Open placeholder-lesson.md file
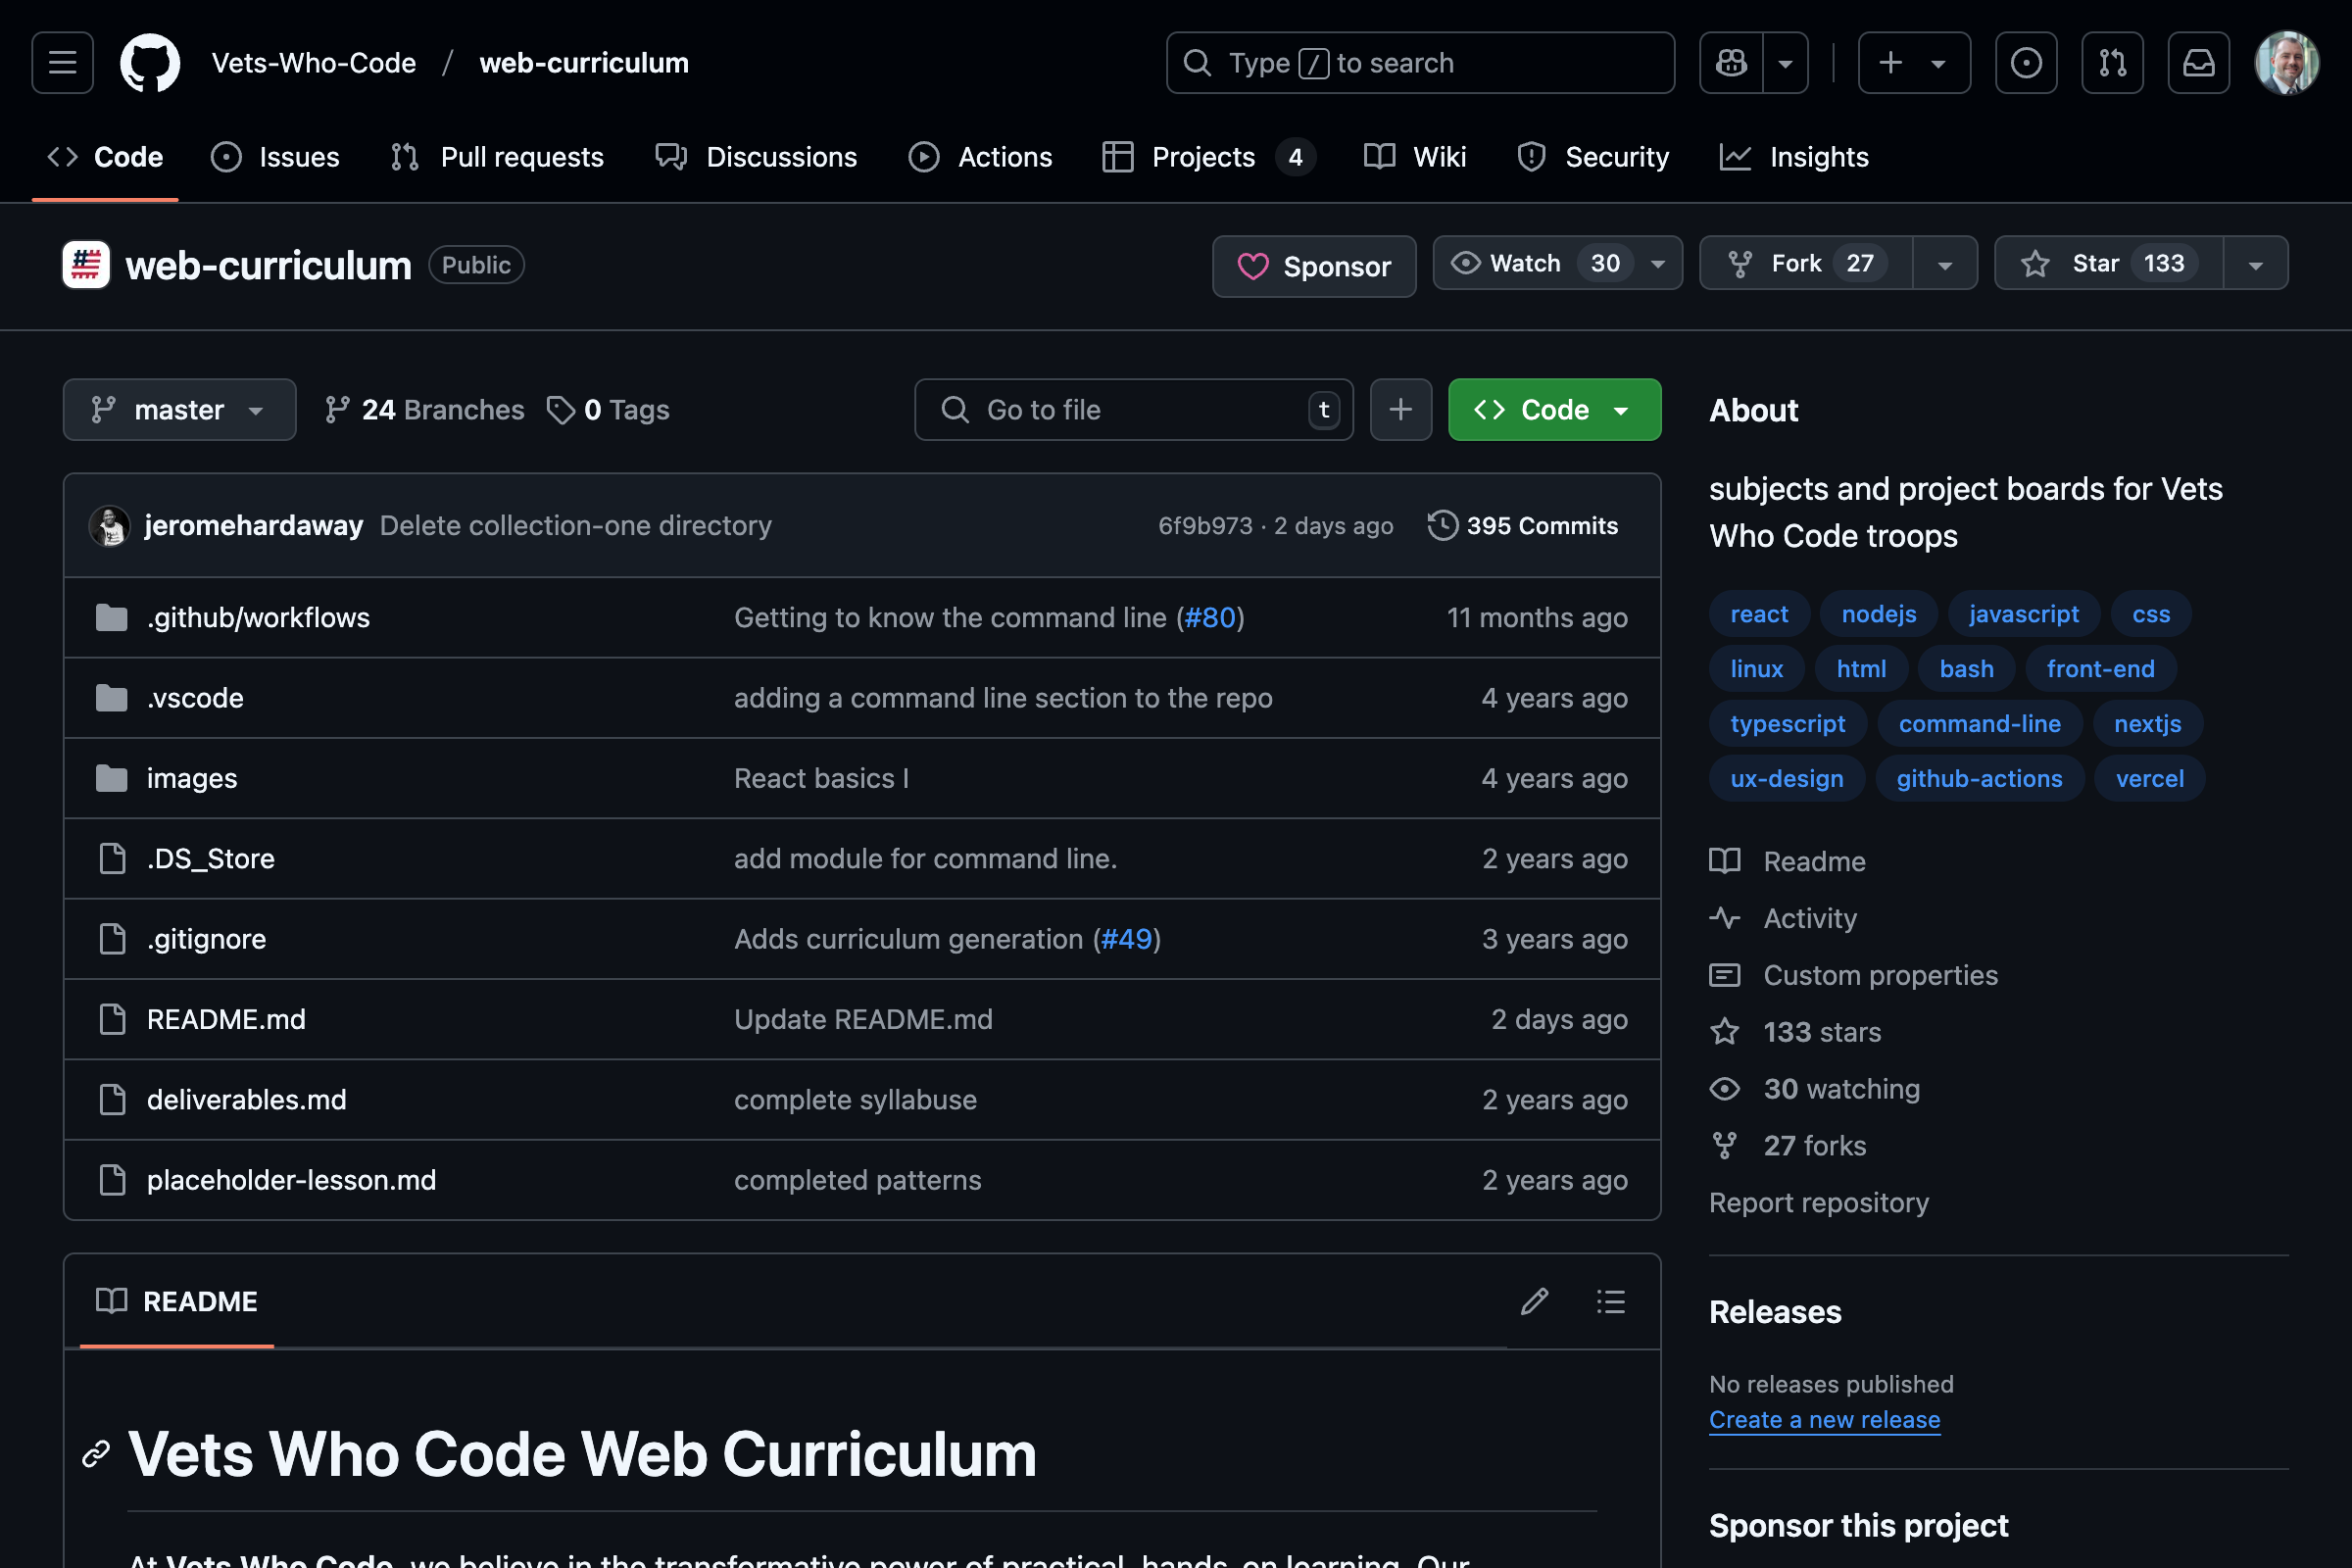This screenshot has height=1568, width=2352. pyautogui.click(x=291, y=1180)
